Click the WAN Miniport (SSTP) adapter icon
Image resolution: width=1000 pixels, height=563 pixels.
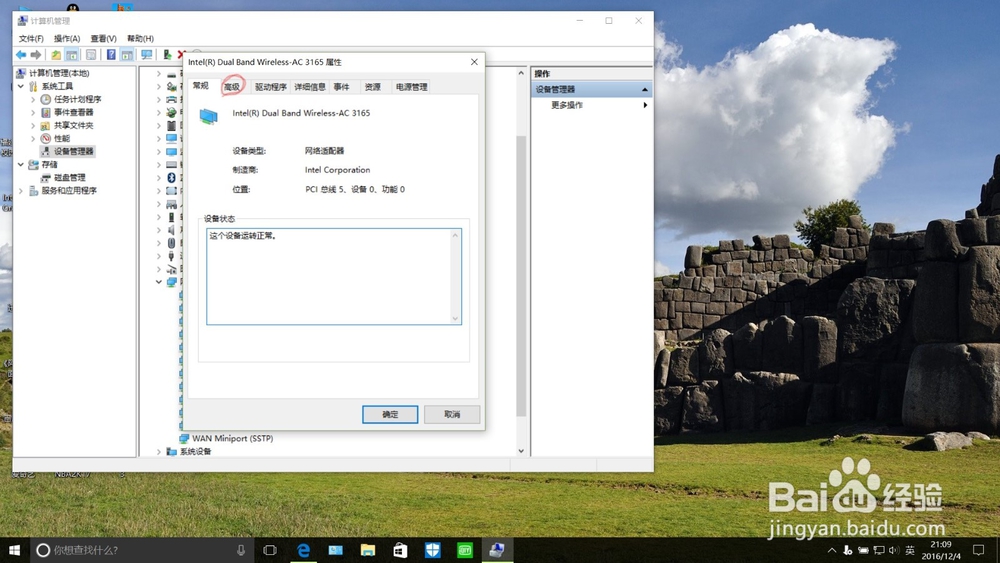(x=184, y=438)
